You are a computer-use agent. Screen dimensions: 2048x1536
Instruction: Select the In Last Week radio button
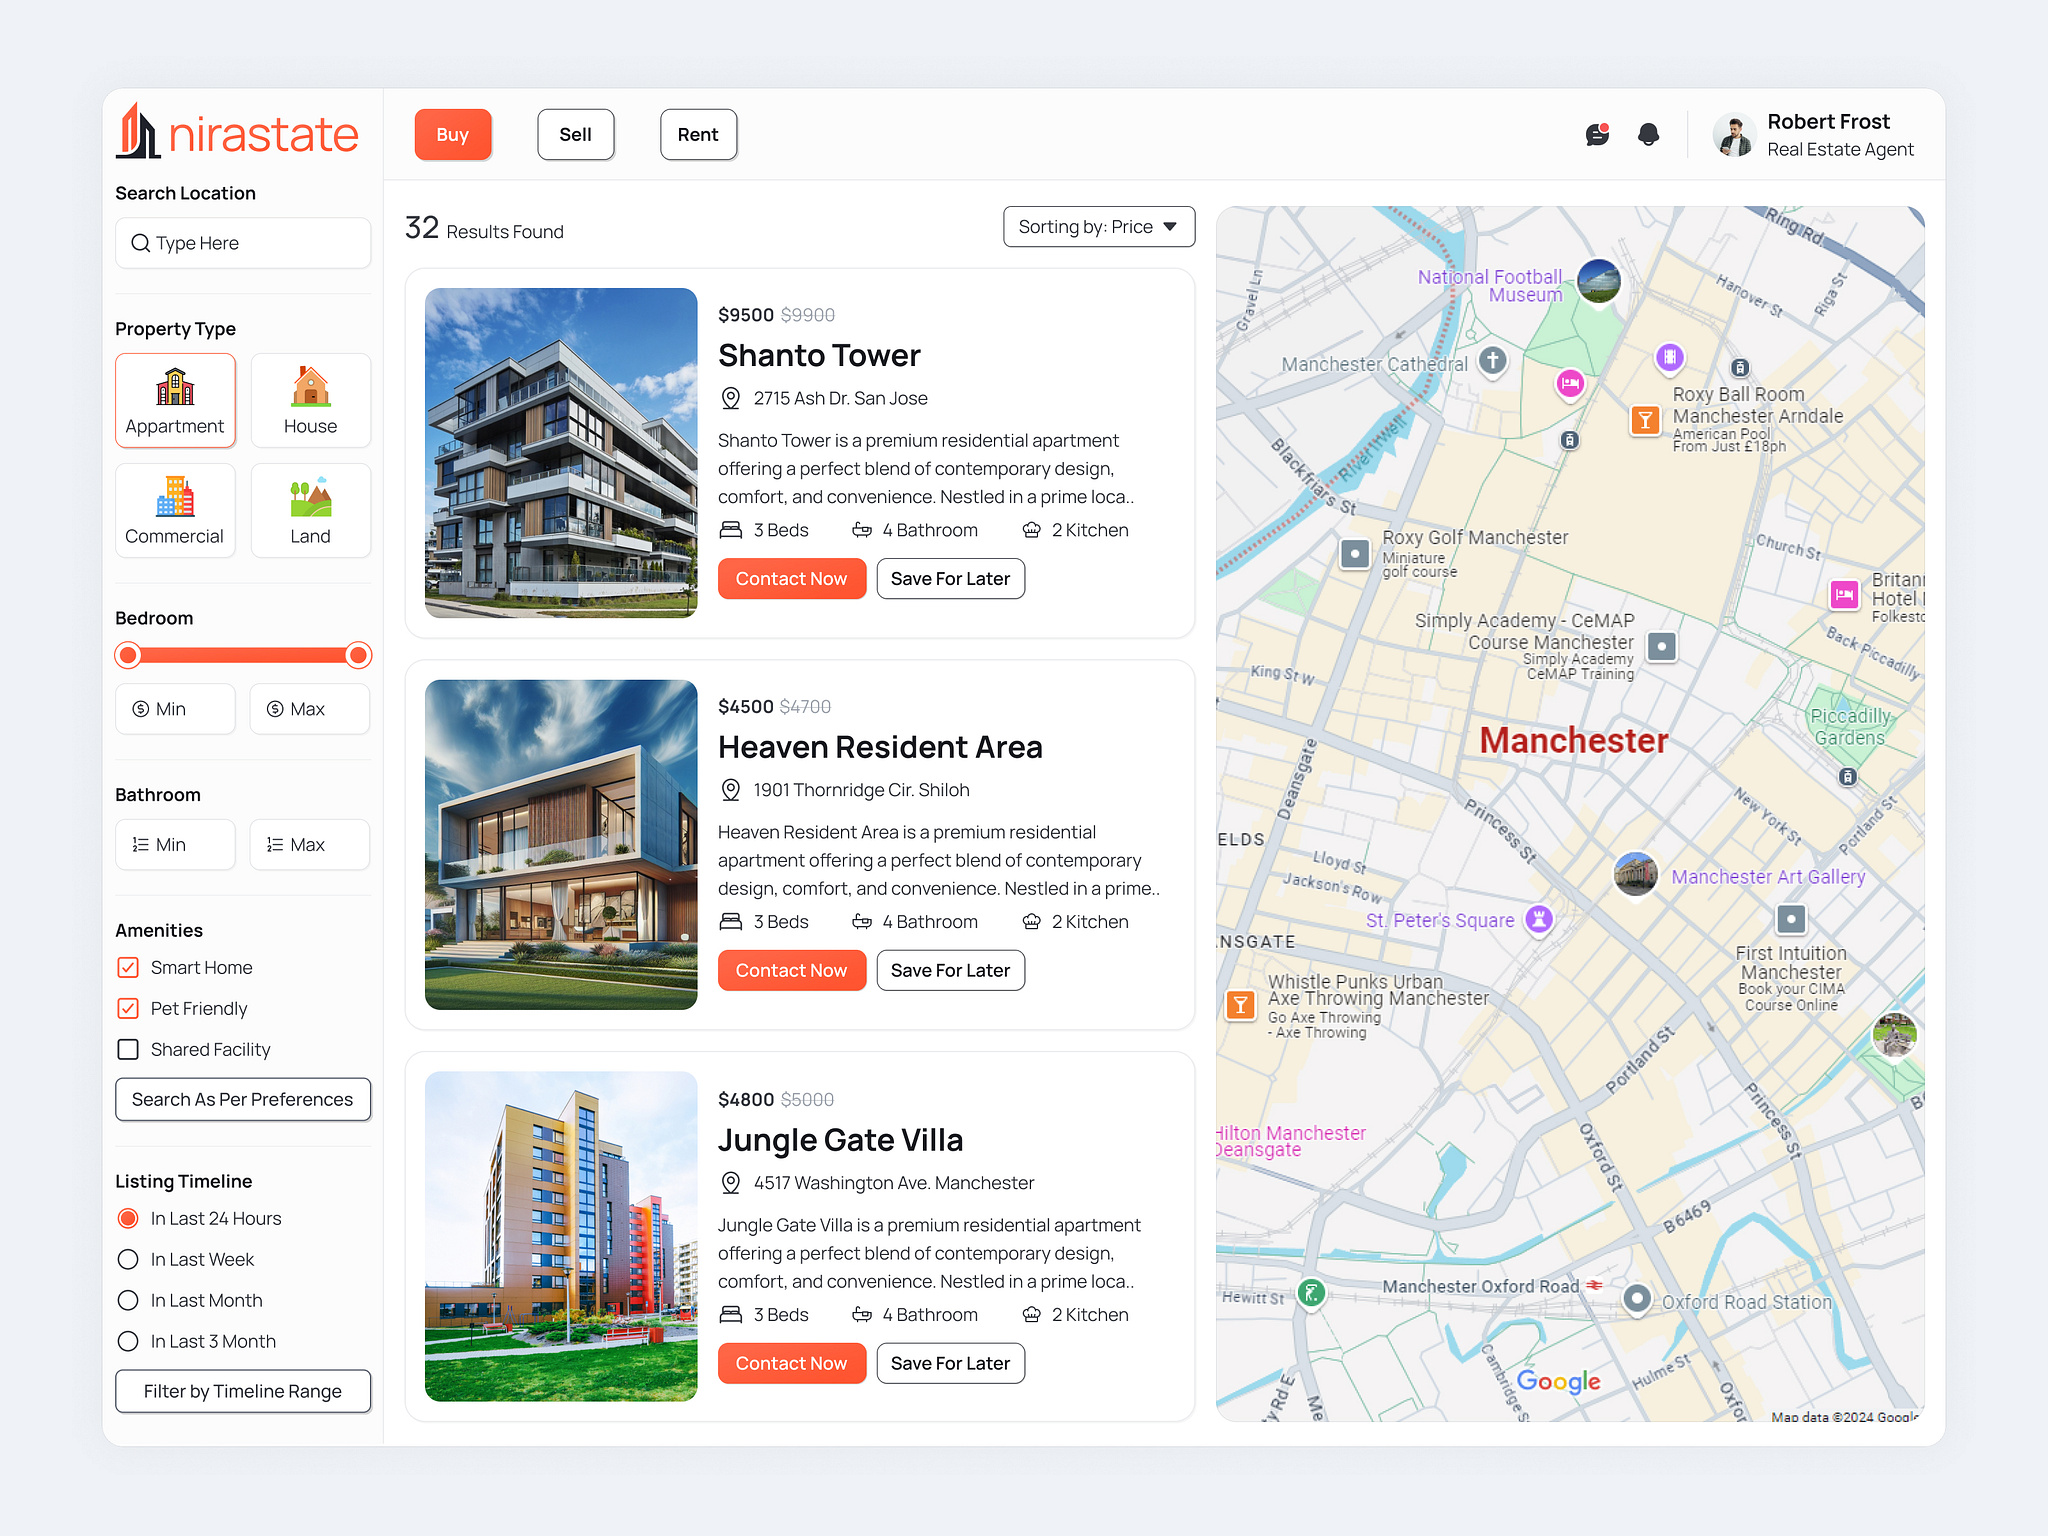pyautogui.click(x=128, y=1259)
